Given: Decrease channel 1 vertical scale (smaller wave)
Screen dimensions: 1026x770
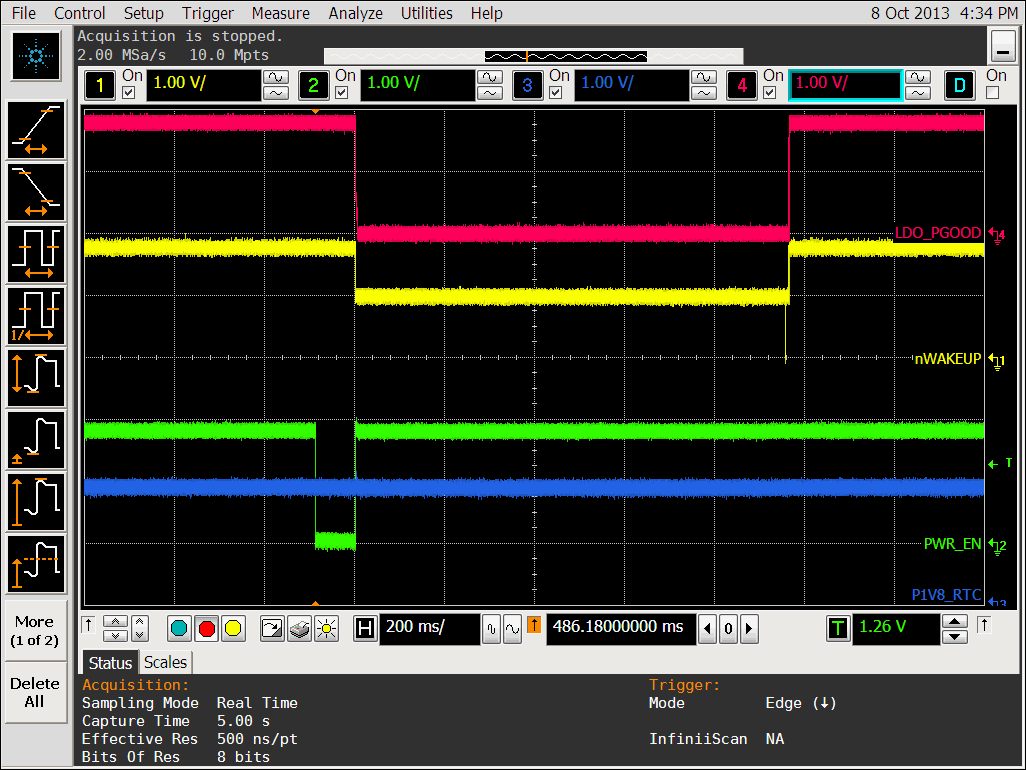Looking at the screenshot, I should tap(275, 93).
